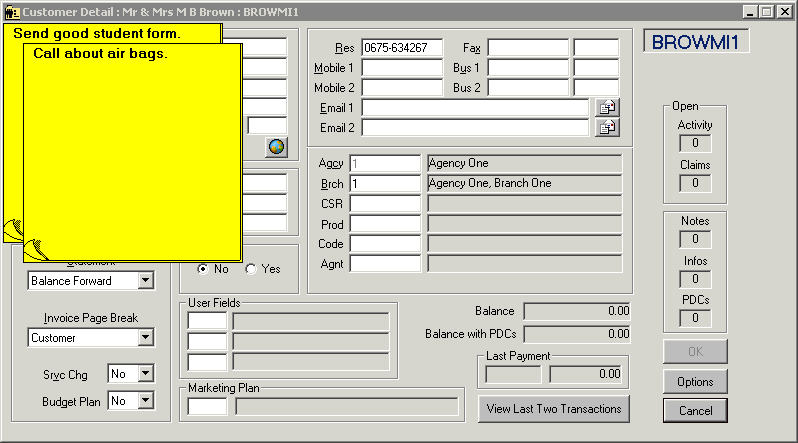798x443 pixels.
Task: Click page curl on 'Send good student form' note
Action: [12, 229]
